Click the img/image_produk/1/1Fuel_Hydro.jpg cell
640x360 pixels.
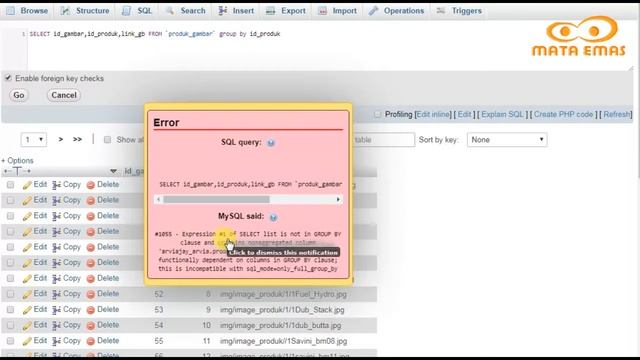coord(283,294)
